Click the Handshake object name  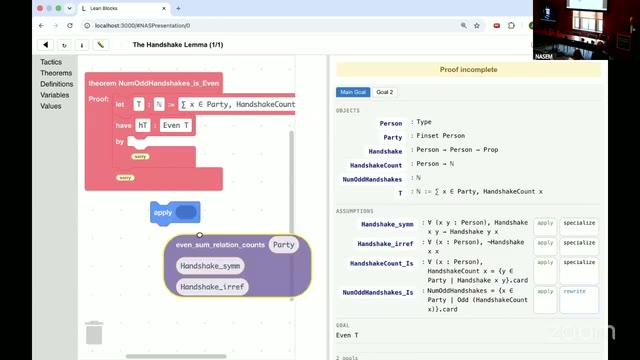[x=385, y=151]
